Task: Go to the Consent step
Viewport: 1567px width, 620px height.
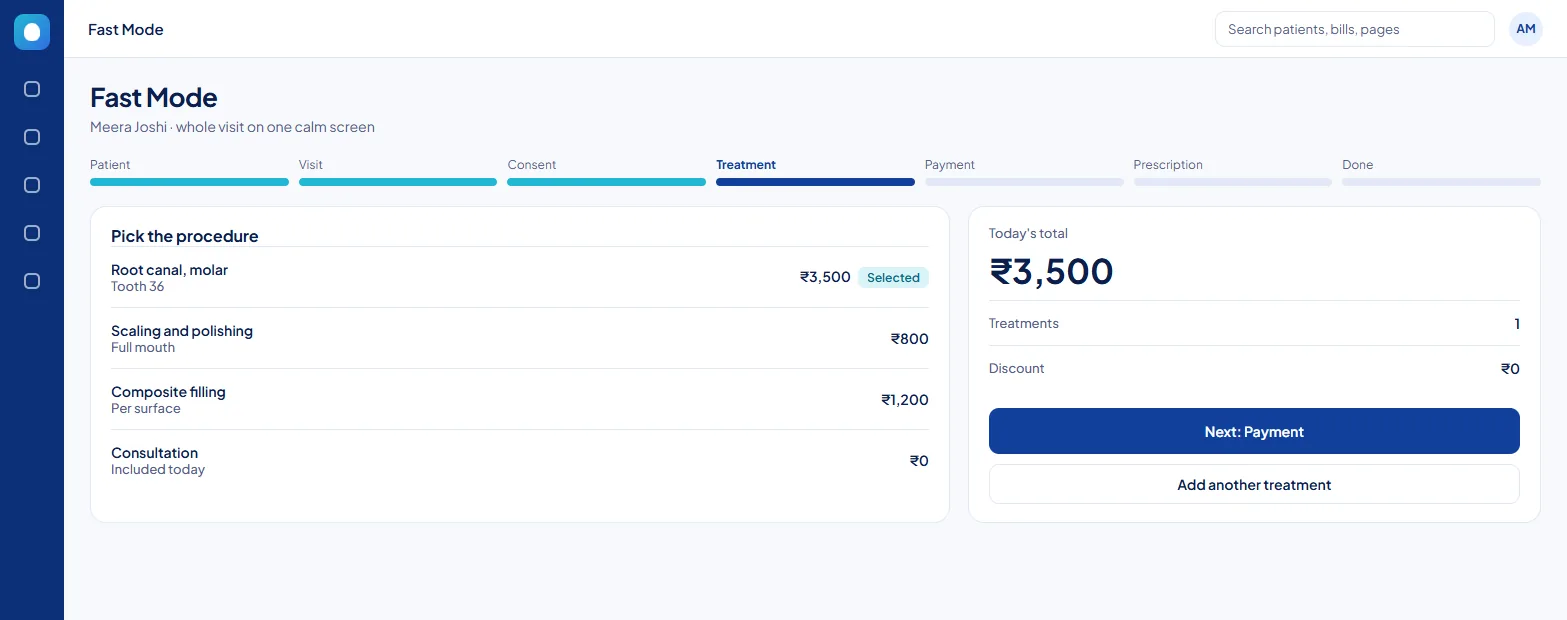Action: pos(606,172)
